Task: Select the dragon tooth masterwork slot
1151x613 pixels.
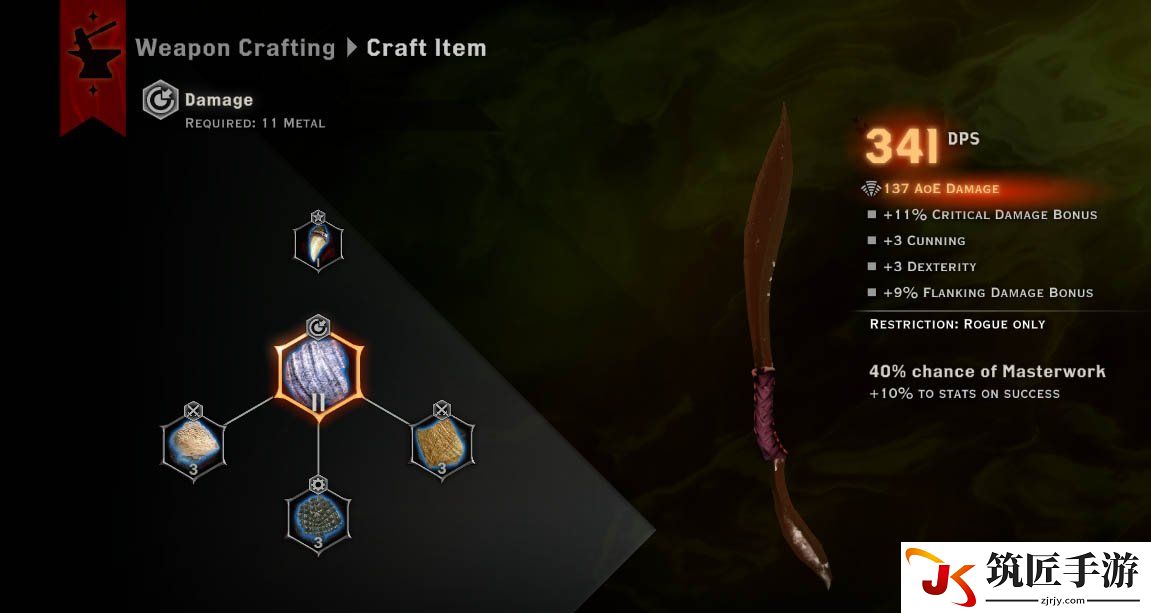Action: point(318,245)
